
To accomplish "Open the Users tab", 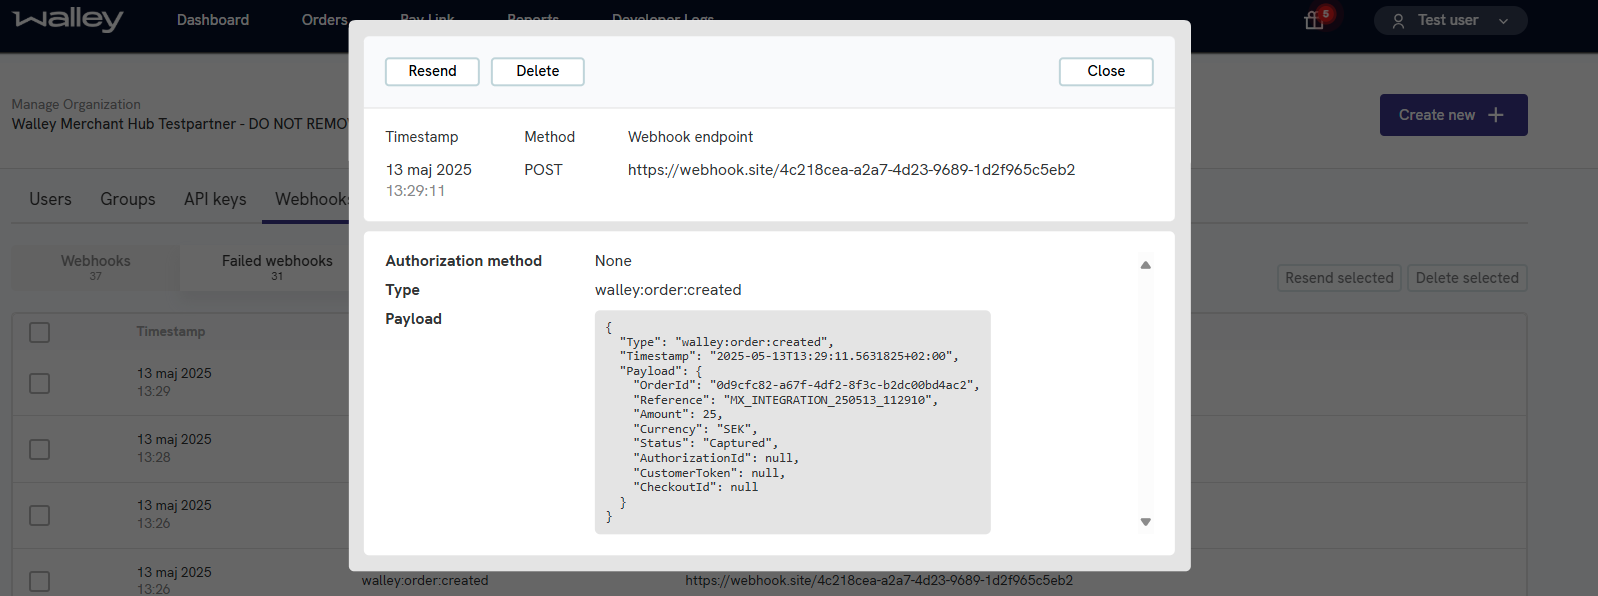I will [50, 199].
